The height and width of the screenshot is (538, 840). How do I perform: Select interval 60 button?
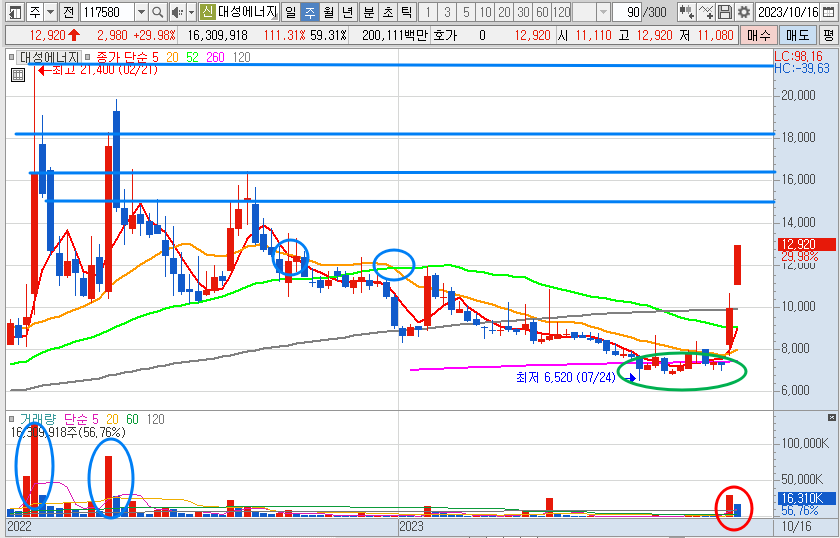point(542,11)
